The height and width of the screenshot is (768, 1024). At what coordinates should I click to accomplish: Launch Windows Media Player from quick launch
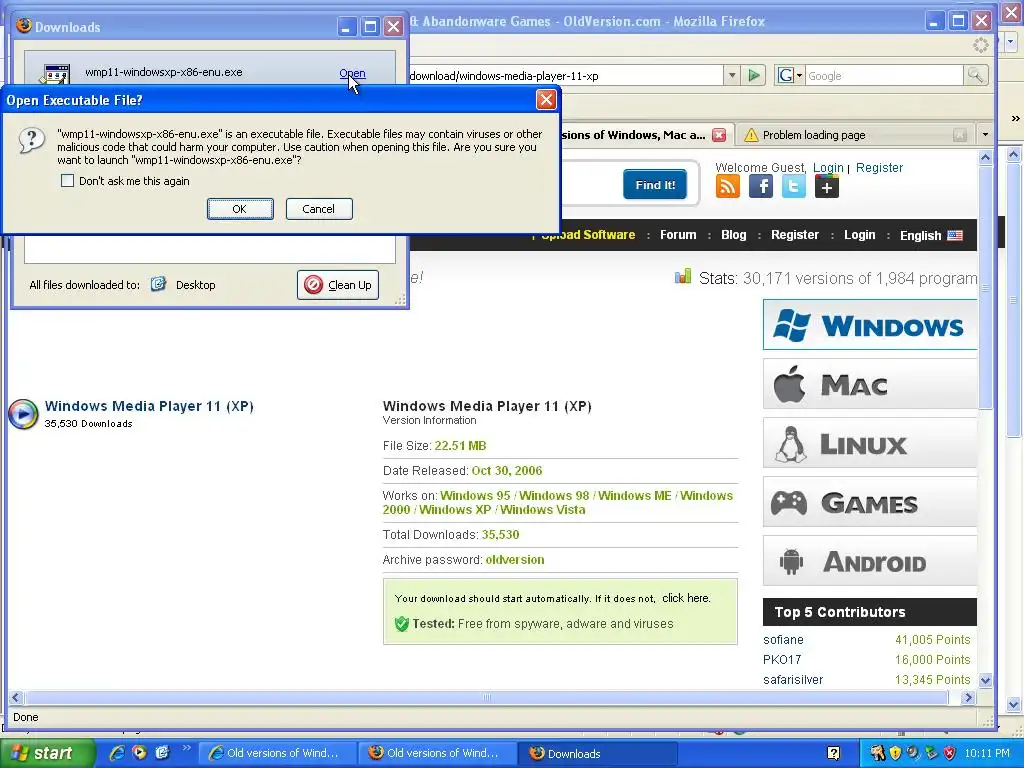click(139, 753)
